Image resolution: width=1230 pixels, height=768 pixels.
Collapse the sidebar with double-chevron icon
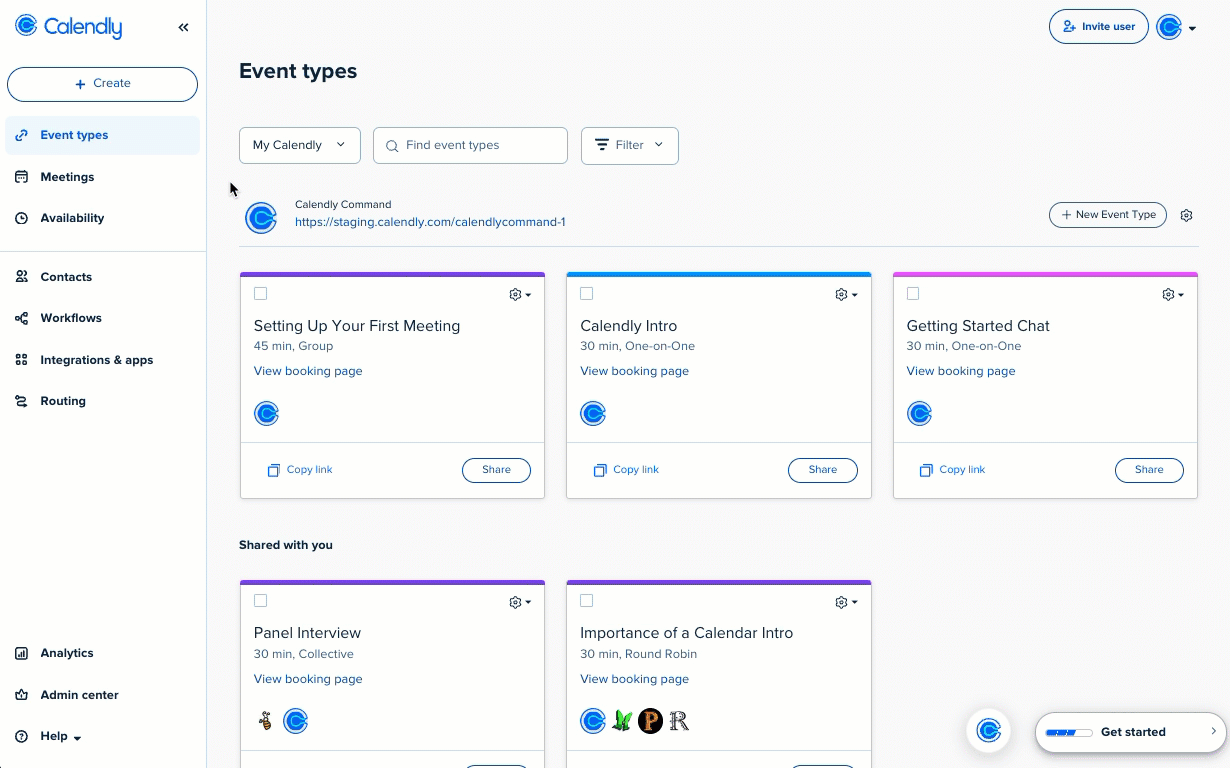184,28
